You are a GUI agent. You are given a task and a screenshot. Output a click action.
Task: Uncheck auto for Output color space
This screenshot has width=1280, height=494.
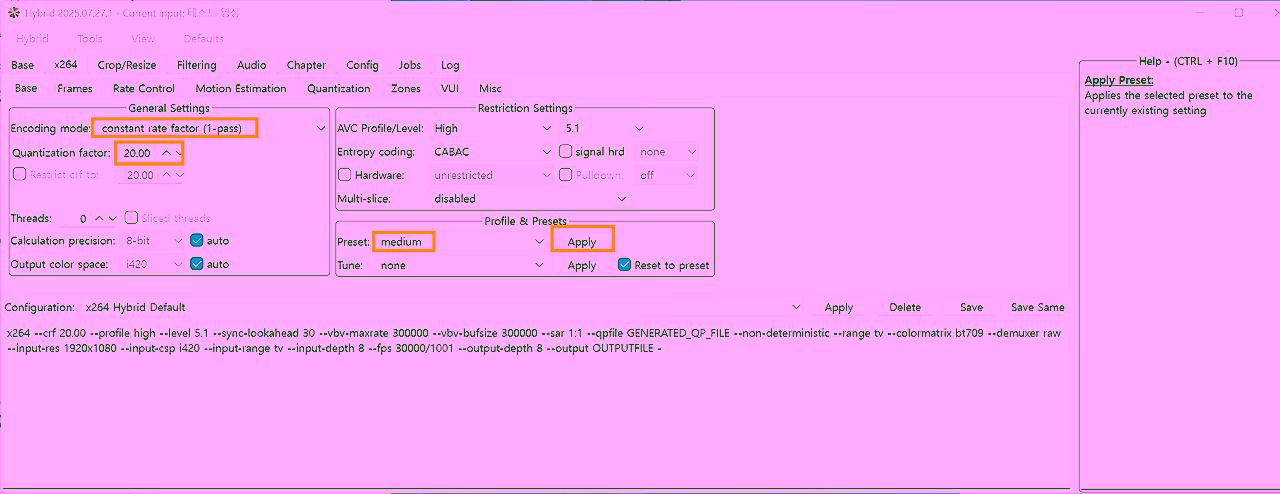point(196,264)
